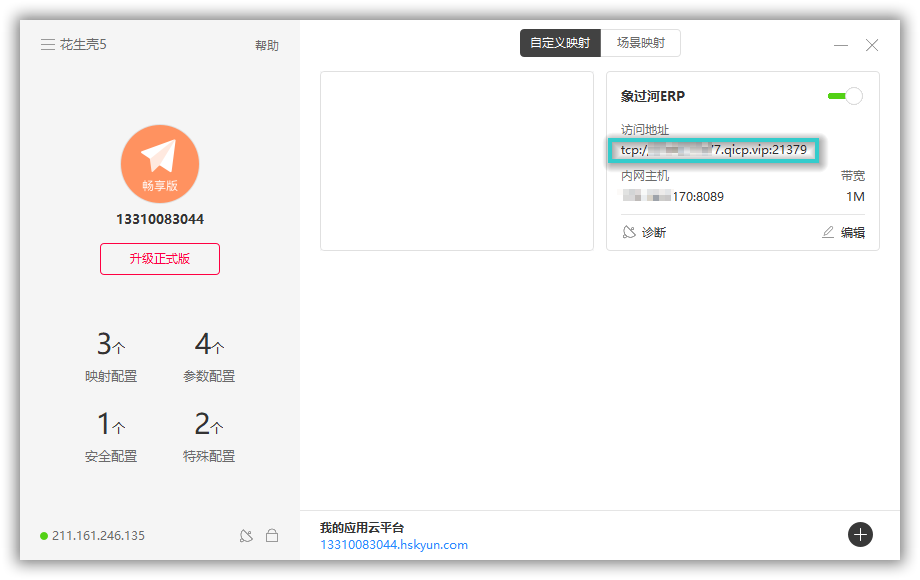920x580 pixels.
Task: Open the 1个 安全配置 statistic
Action: point(111,436)
